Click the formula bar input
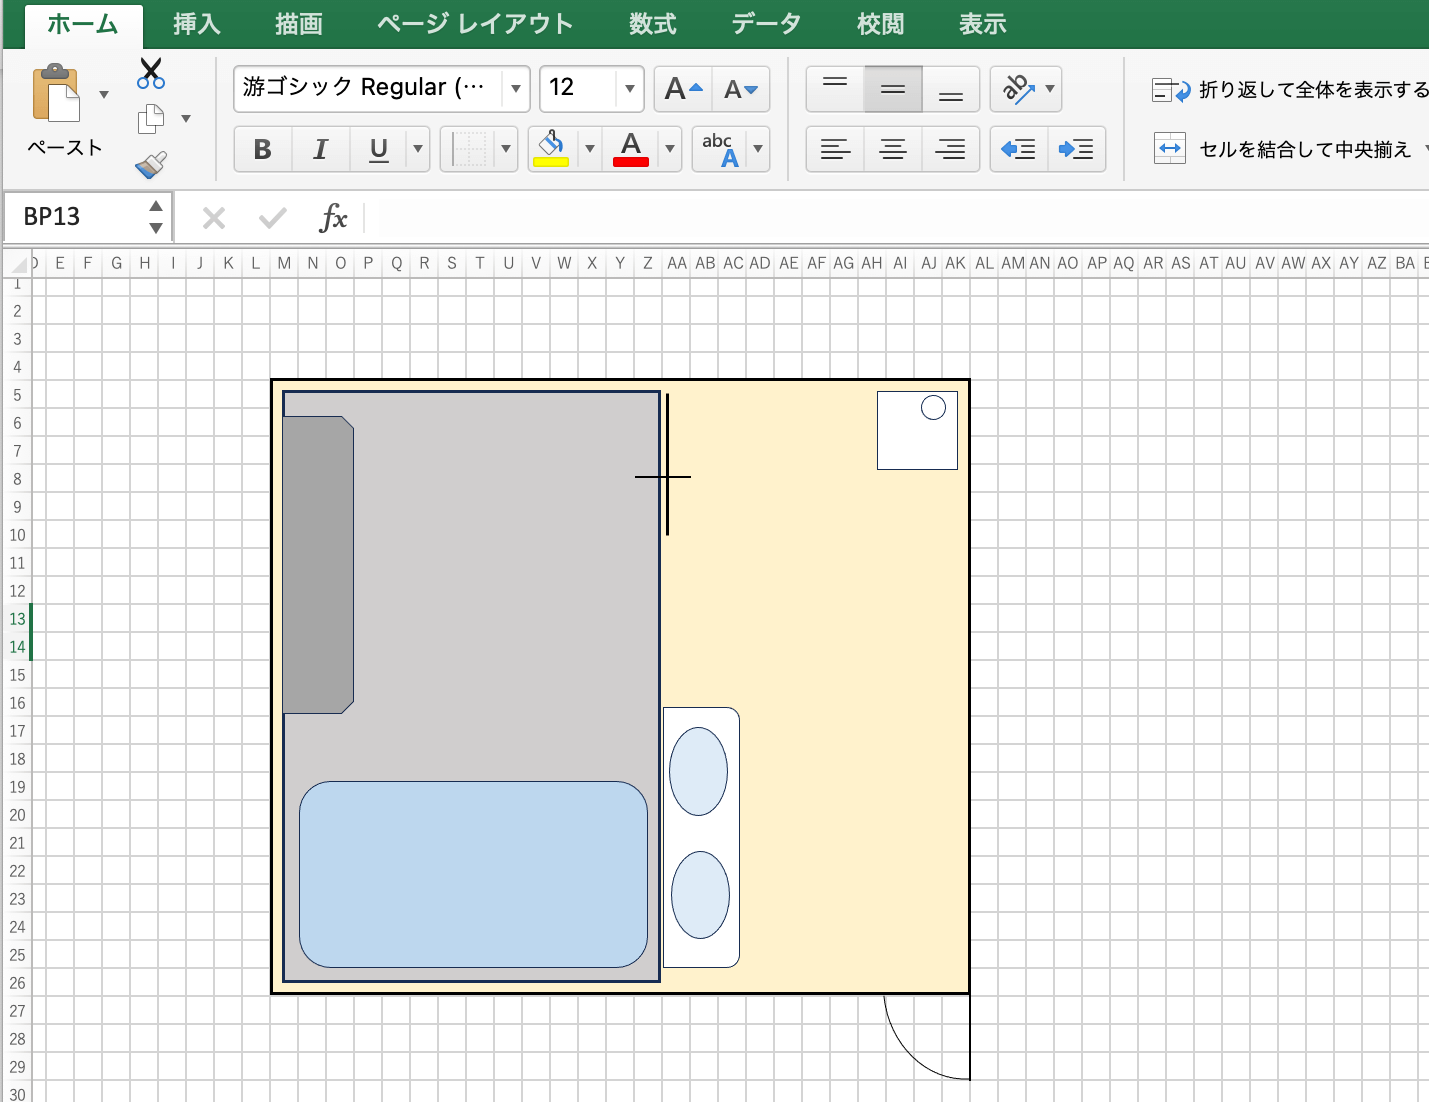1429x1102 pixels. tap(897, 217)
